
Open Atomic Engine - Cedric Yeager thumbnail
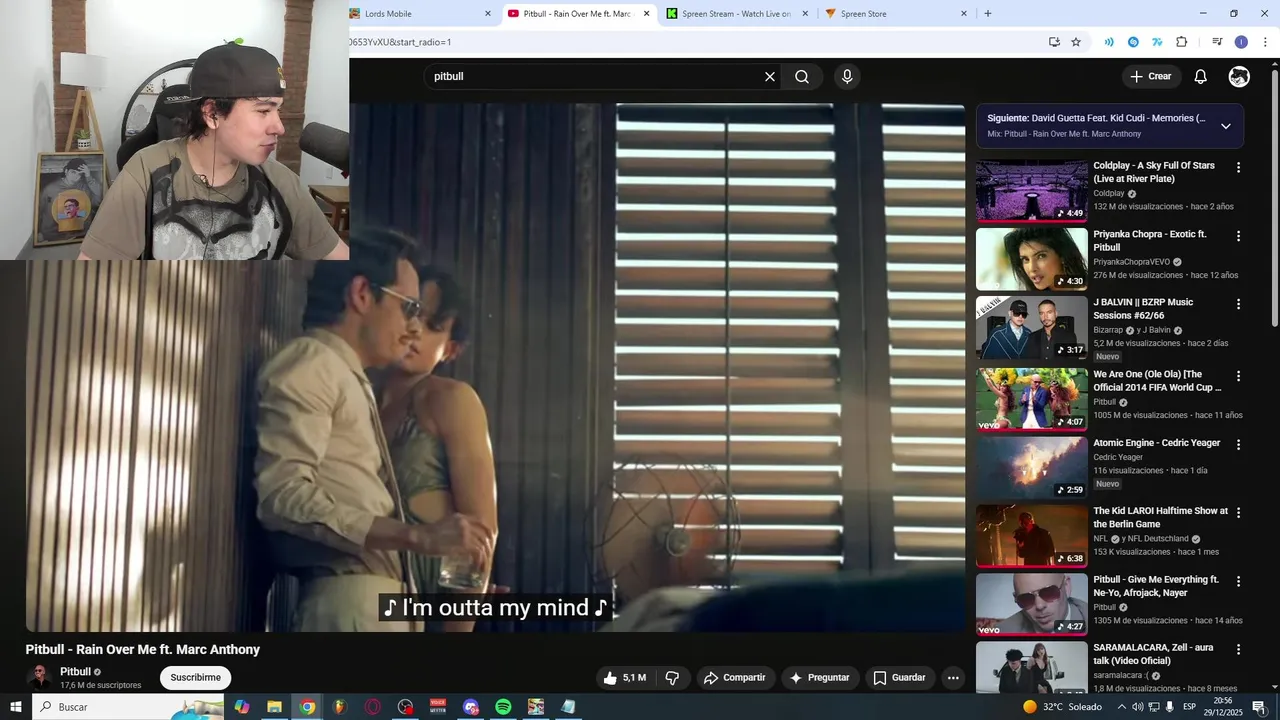coord(1032,467)
